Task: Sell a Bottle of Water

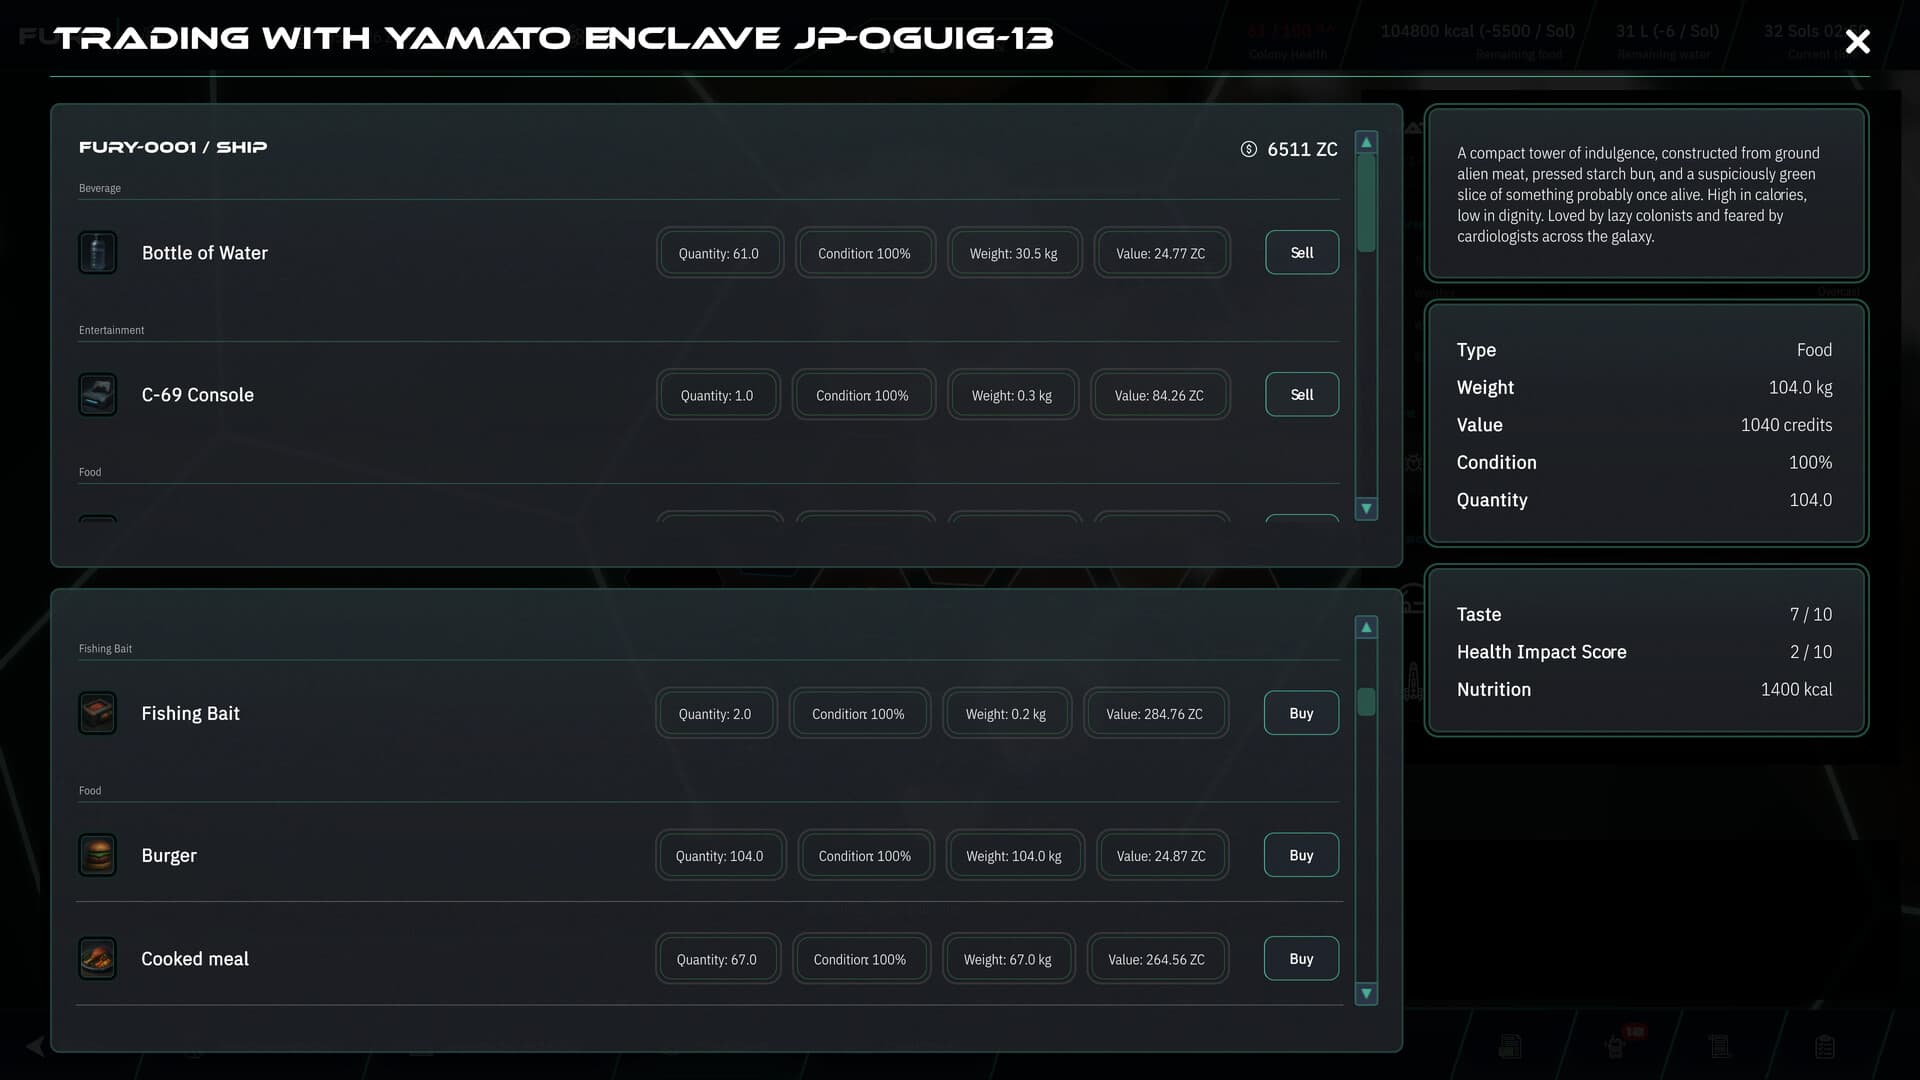Action: pyautogui.click(x=1301, y=252)
